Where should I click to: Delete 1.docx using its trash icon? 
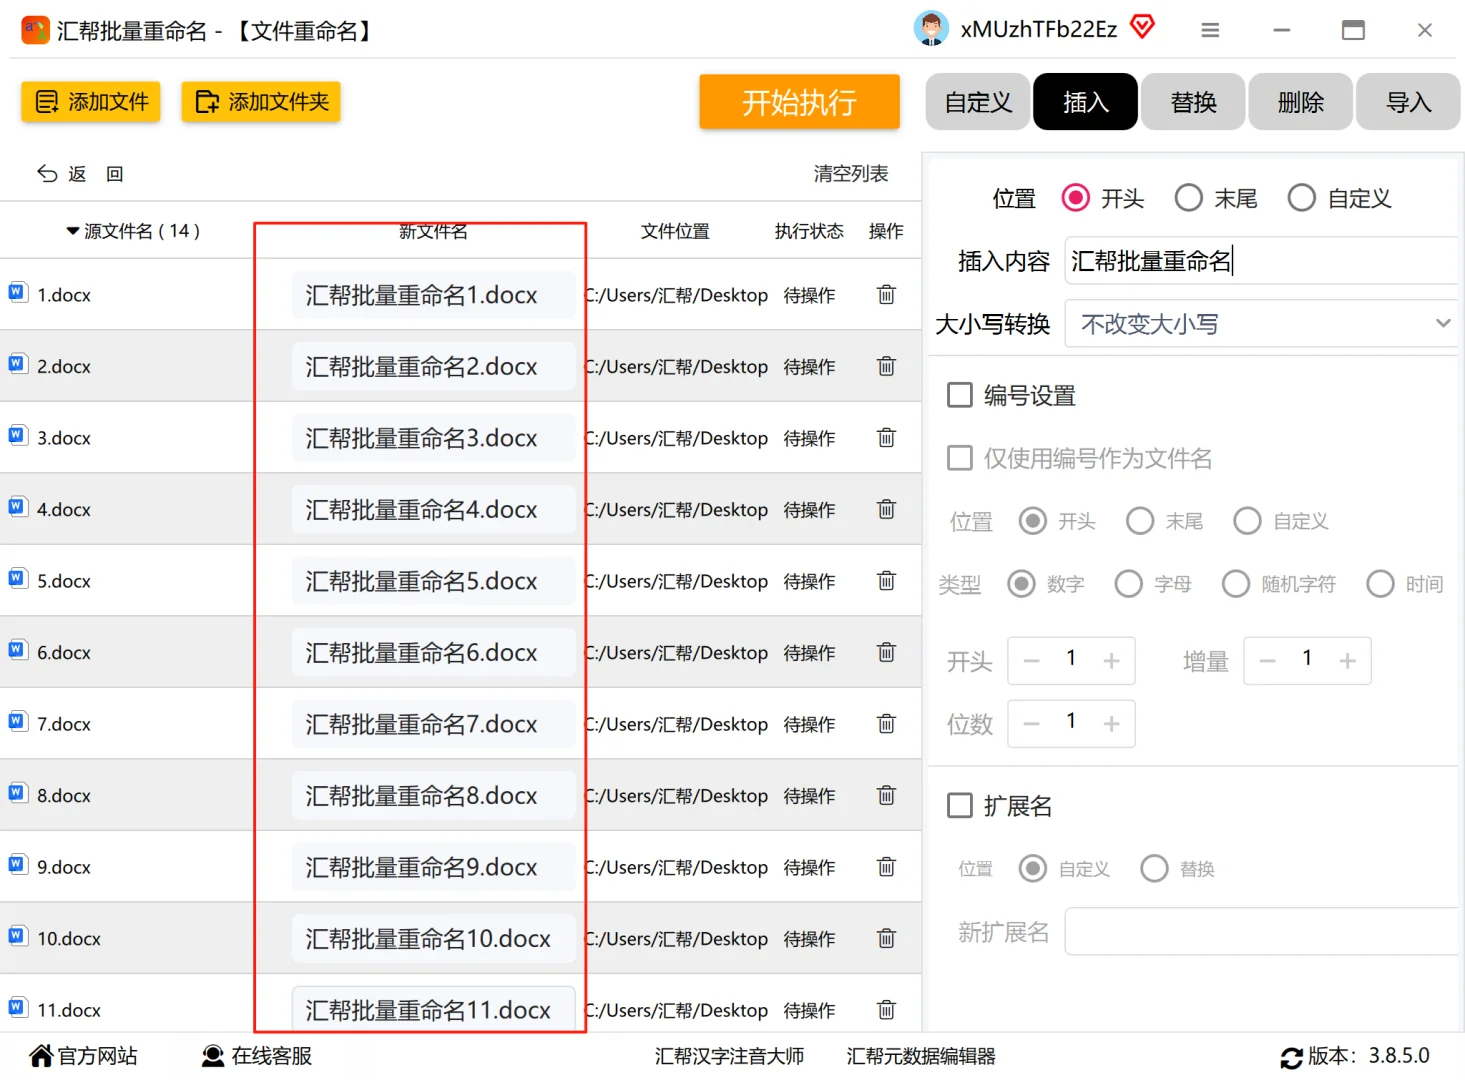885,294
